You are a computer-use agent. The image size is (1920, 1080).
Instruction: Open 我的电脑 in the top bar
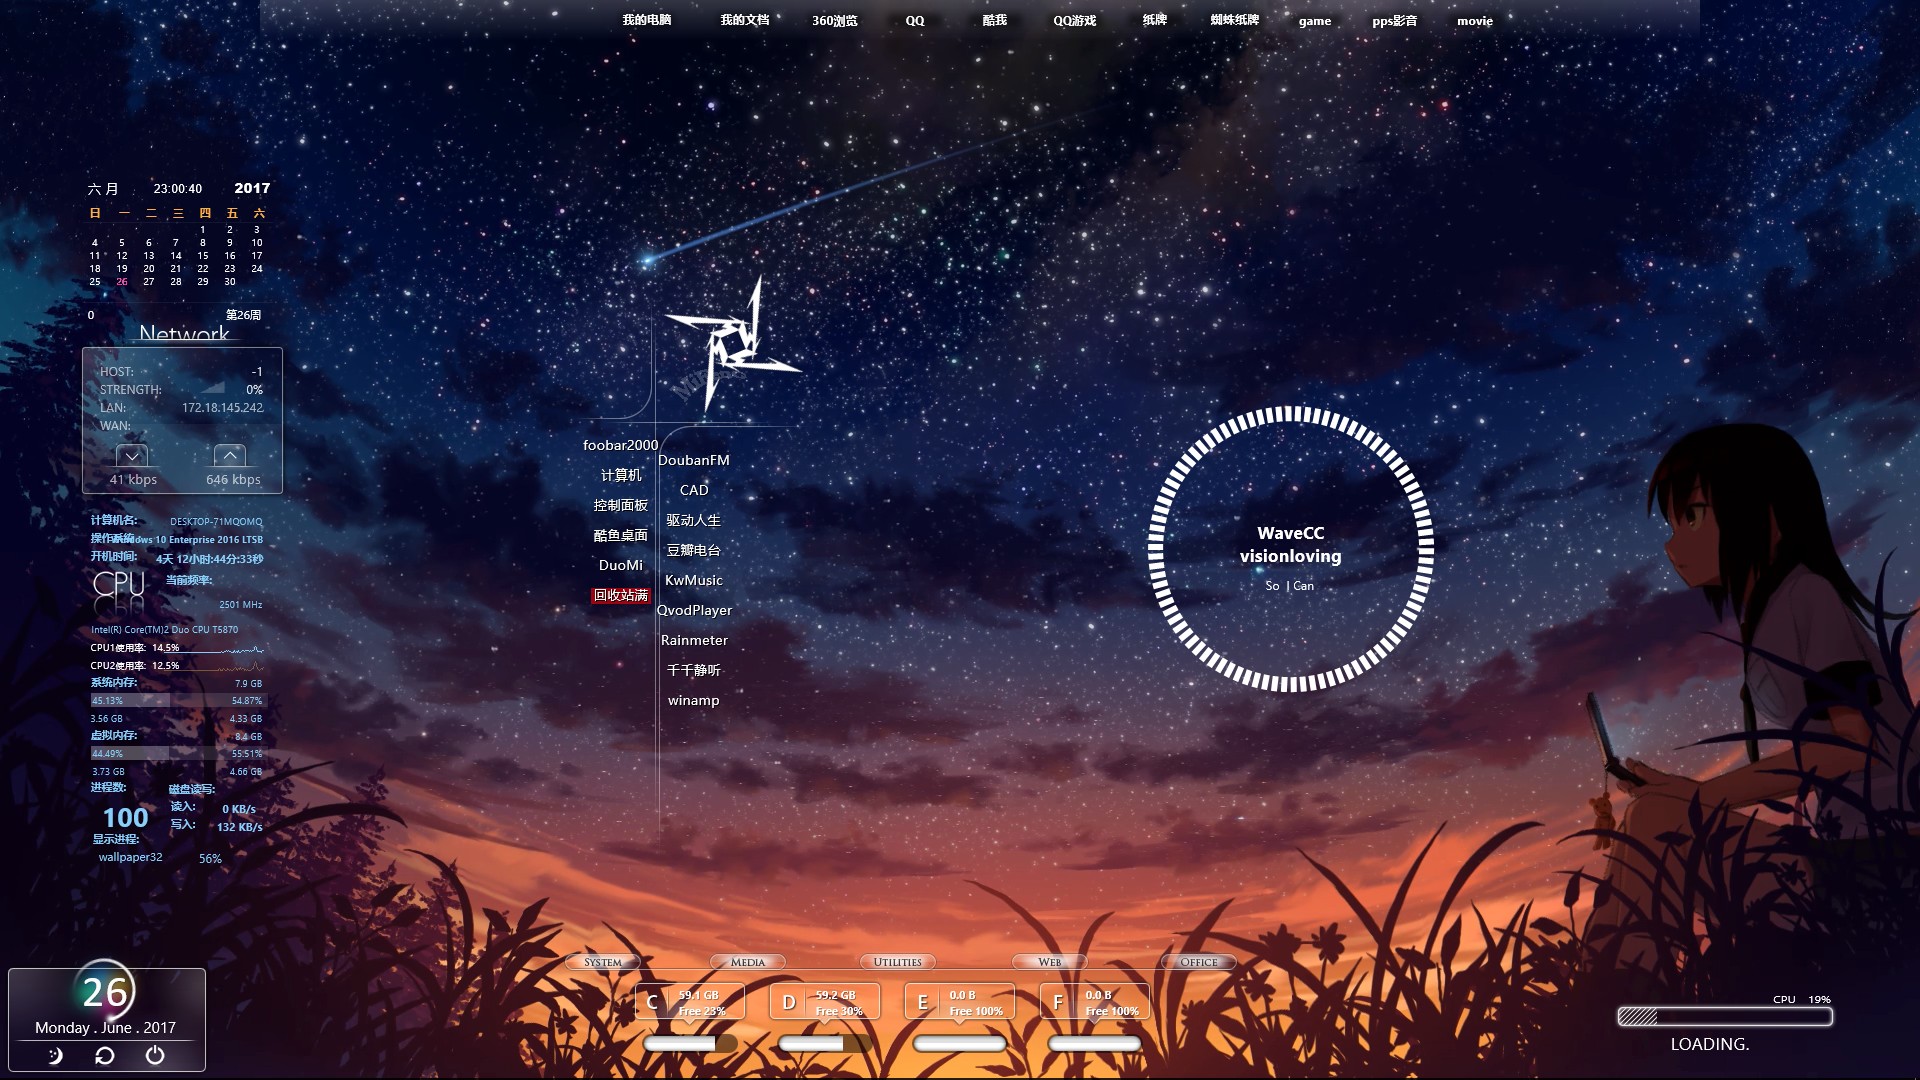click(x=647, y=20)
